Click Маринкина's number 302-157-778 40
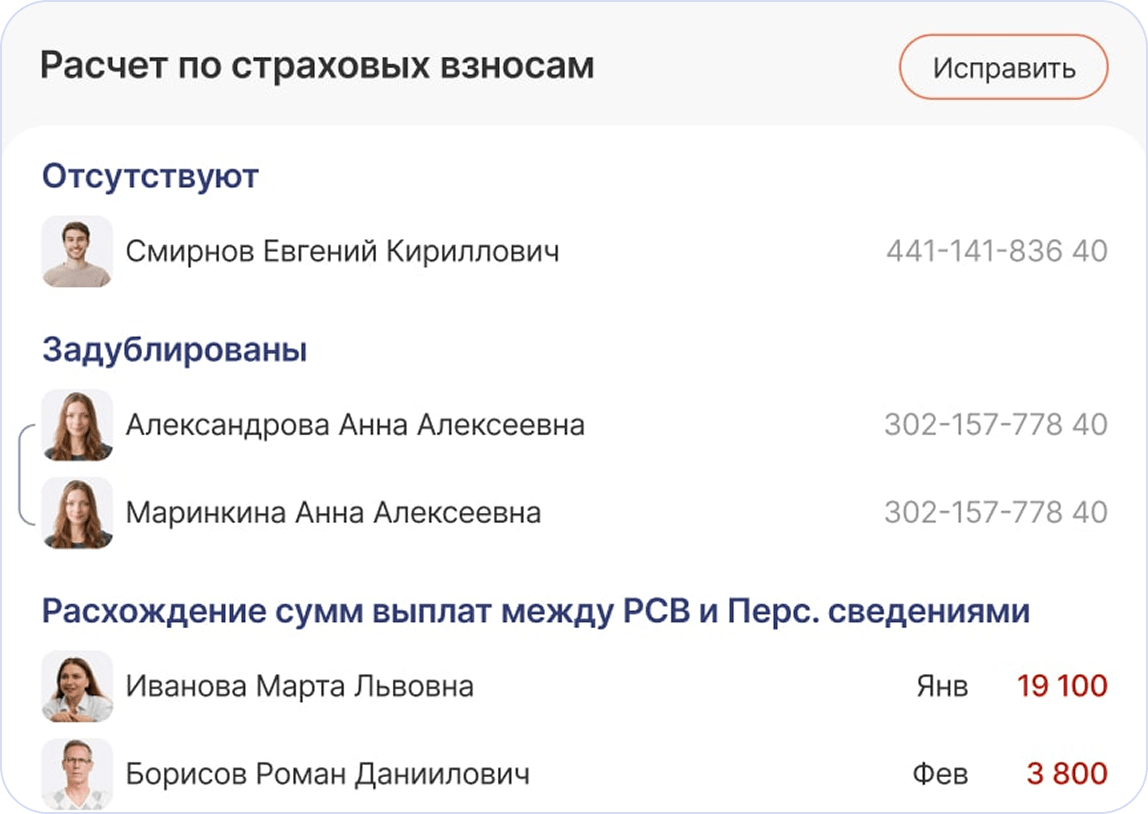 tap(996, 512)
